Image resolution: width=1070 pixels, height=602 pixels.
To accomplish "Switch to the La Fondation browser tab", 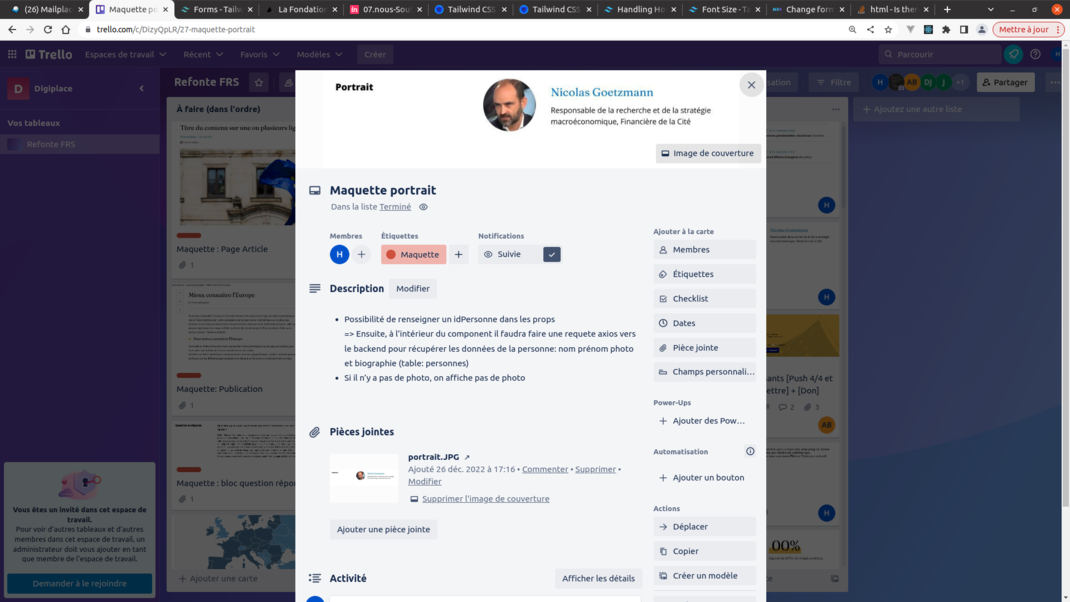I will [x=300, y=9].
